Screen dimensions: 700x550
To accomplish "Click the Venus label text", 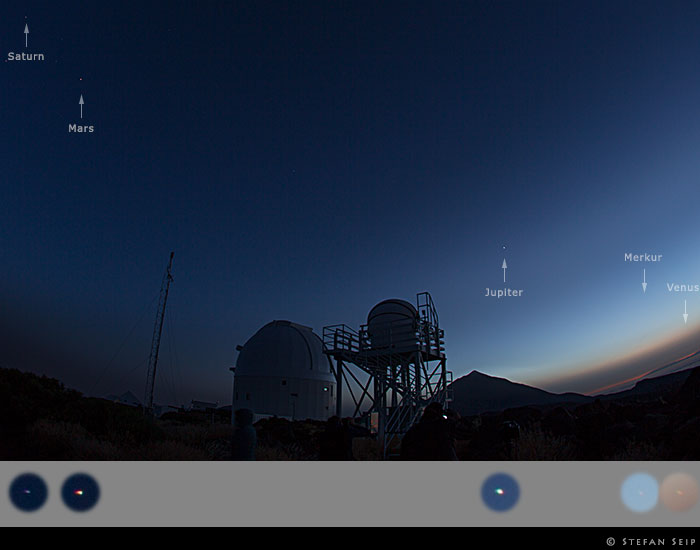I will pyautogui.click(x=683, y=288).
